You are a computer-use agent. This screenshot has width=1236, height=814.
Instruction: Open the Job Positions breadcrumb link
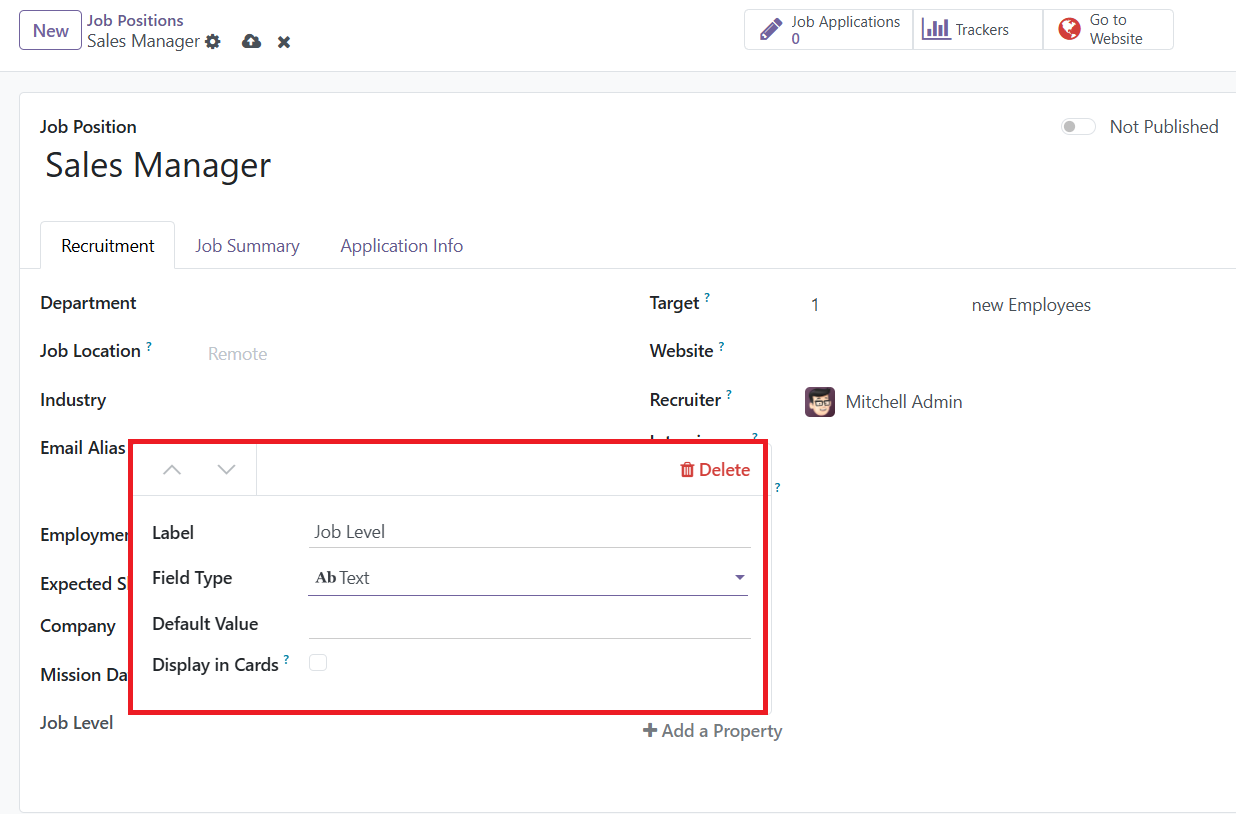tap(135, 20)
